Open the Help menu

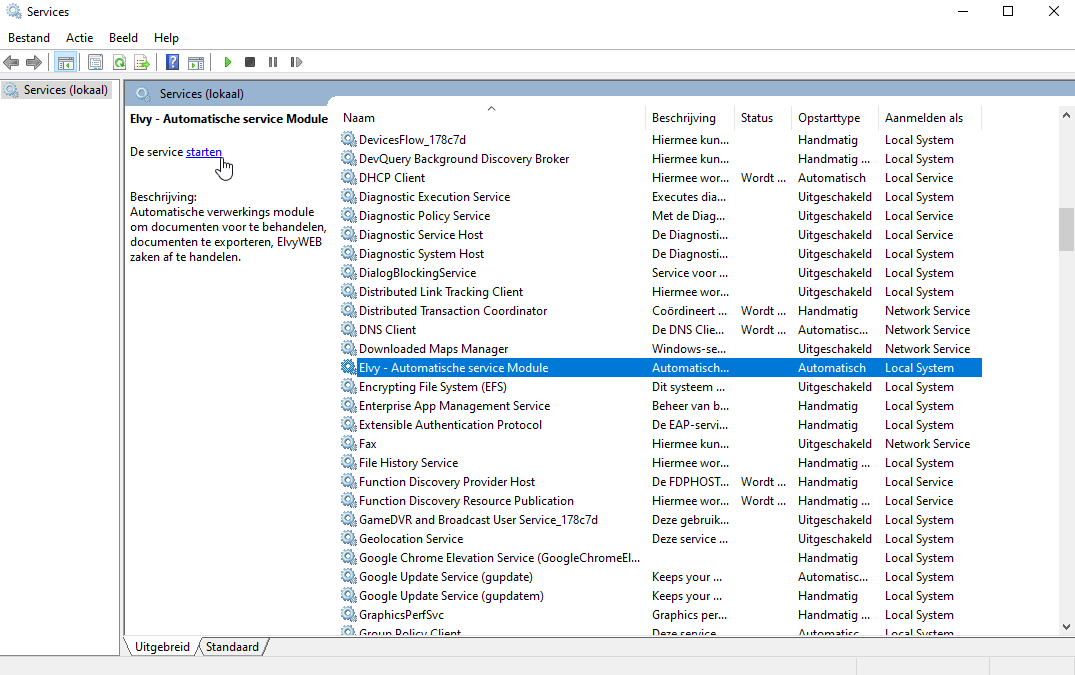tap(166, 38)
